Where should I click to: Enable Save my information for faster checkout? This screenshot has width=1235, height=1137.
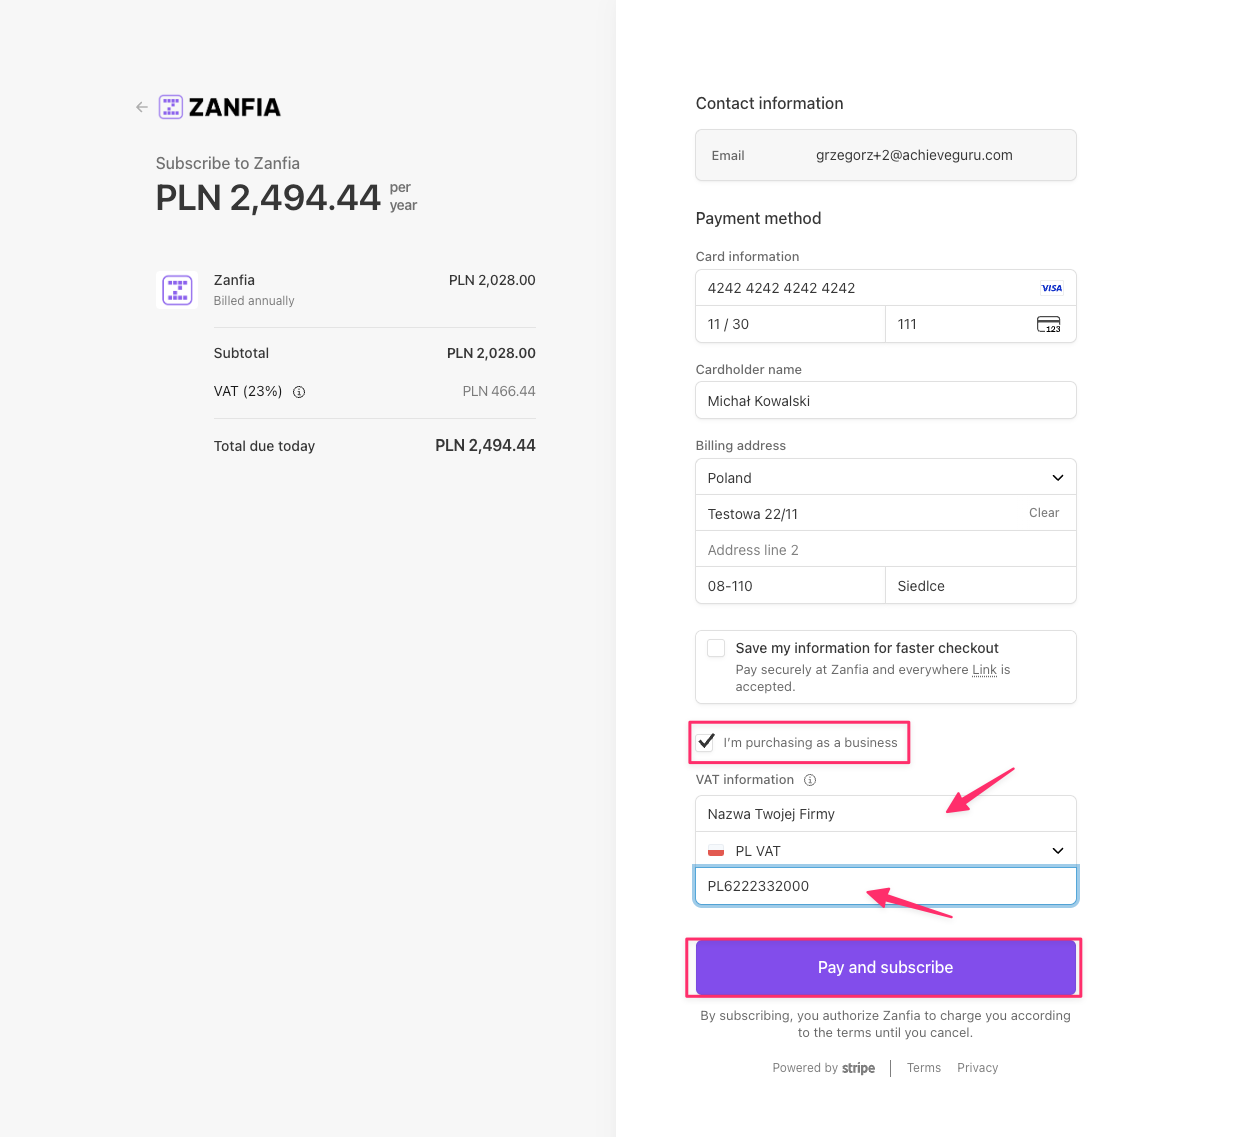pyautogui.click(x=716, y=648)
